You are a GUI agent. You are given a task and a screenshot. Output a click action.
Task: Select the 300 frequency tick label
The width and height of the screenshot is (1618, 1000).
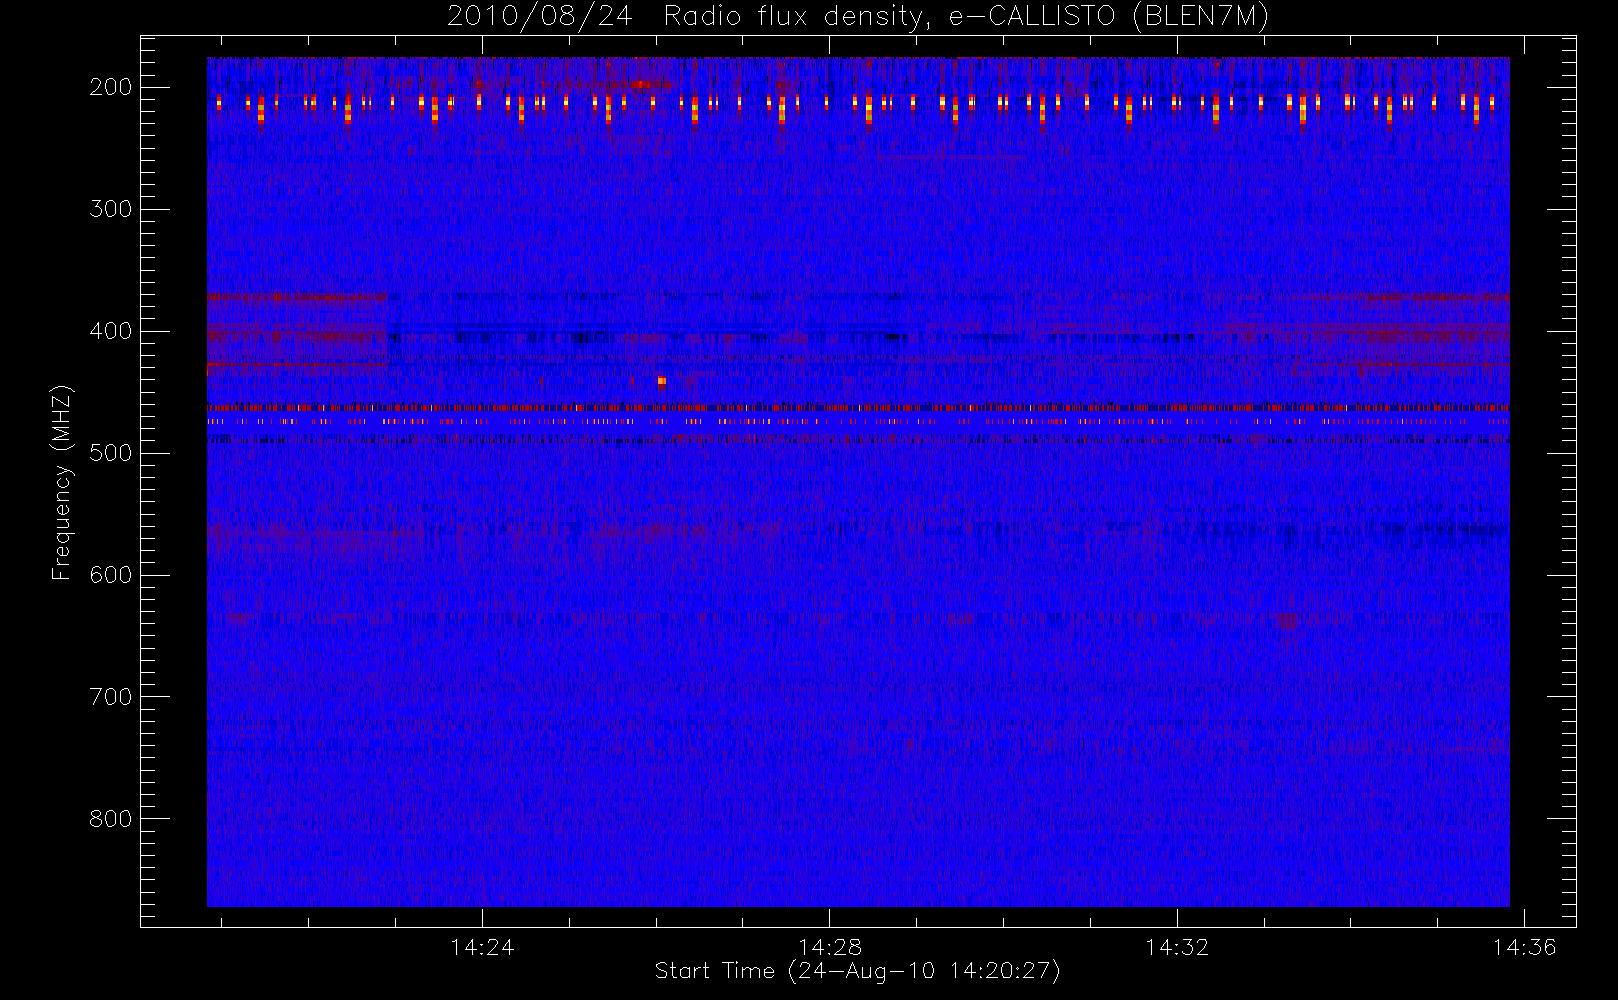pyautogui.click(x=111, y=209)
